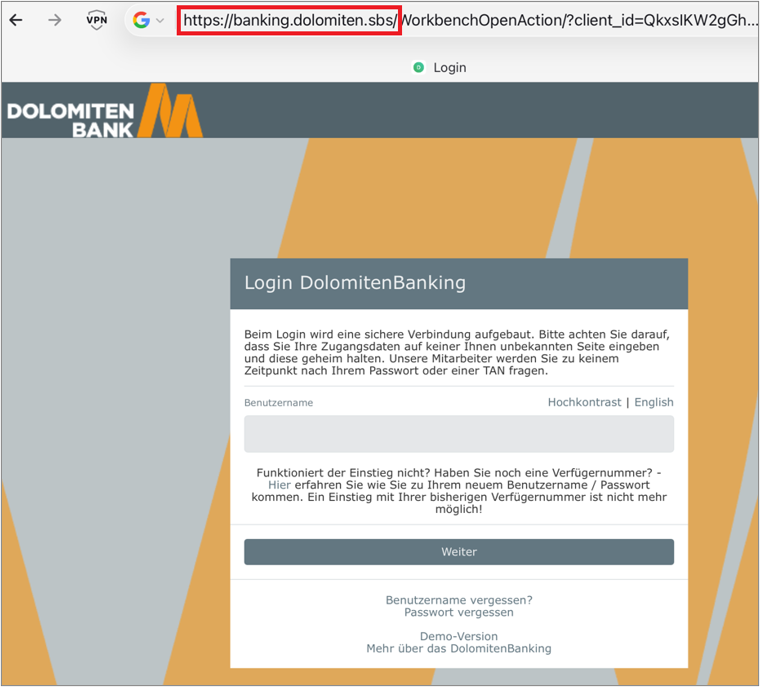760x687 pixels.
Task: Click the Weiter button
Action: [459, 552]
